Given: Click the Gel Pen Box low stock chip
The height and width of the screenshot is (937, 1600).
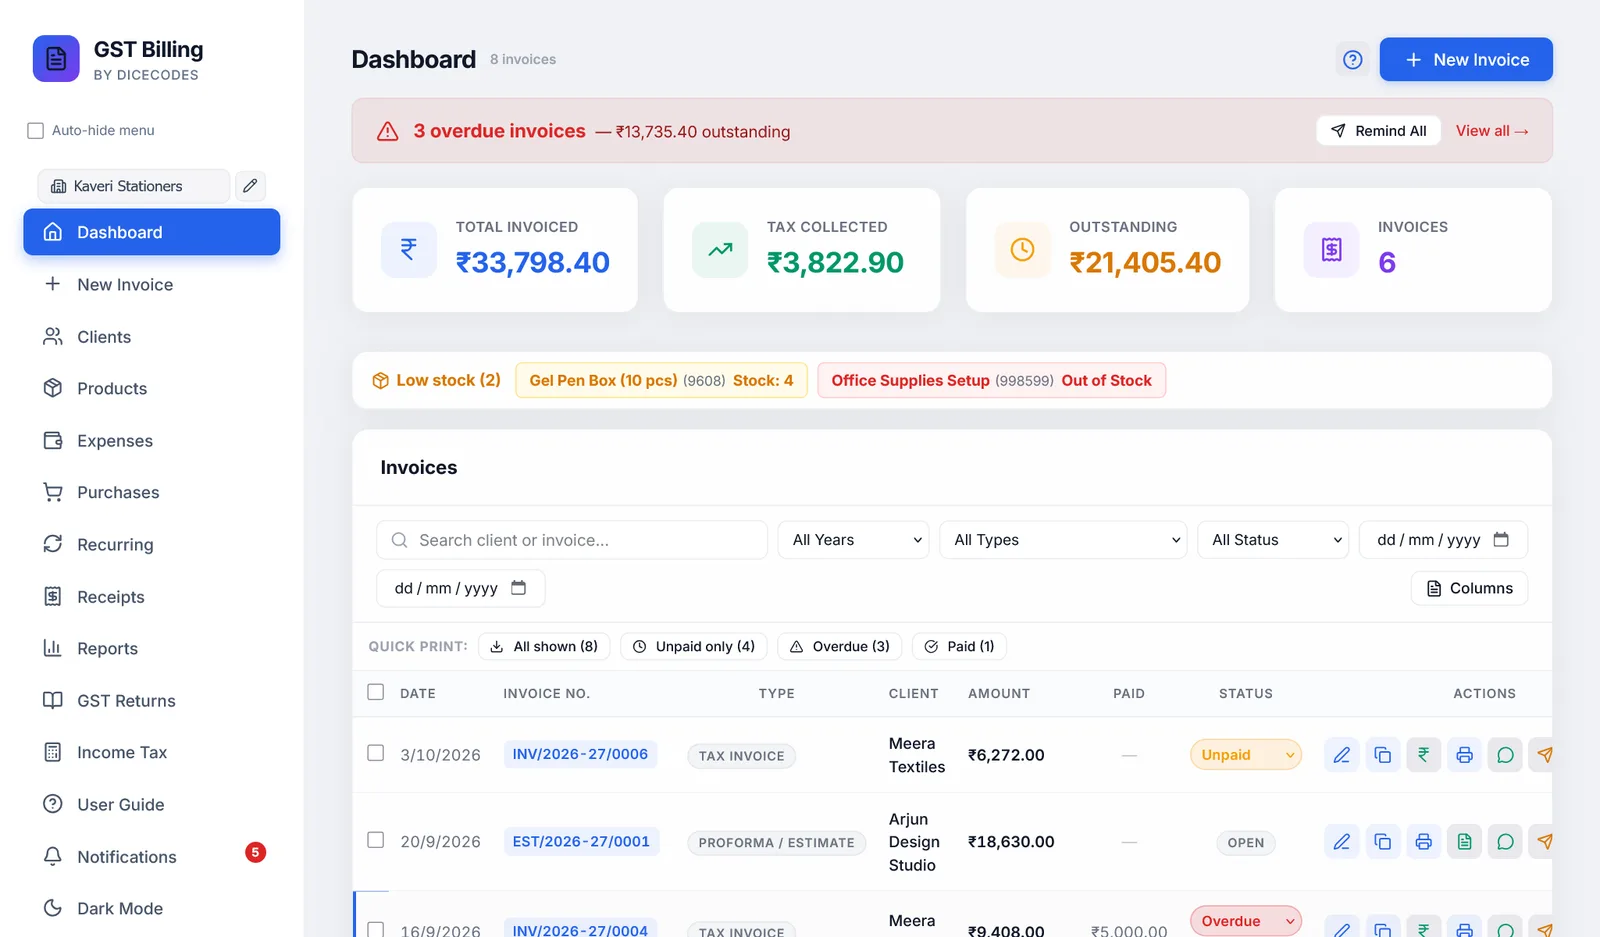Looking at the screenshot, I should (661, 380).
